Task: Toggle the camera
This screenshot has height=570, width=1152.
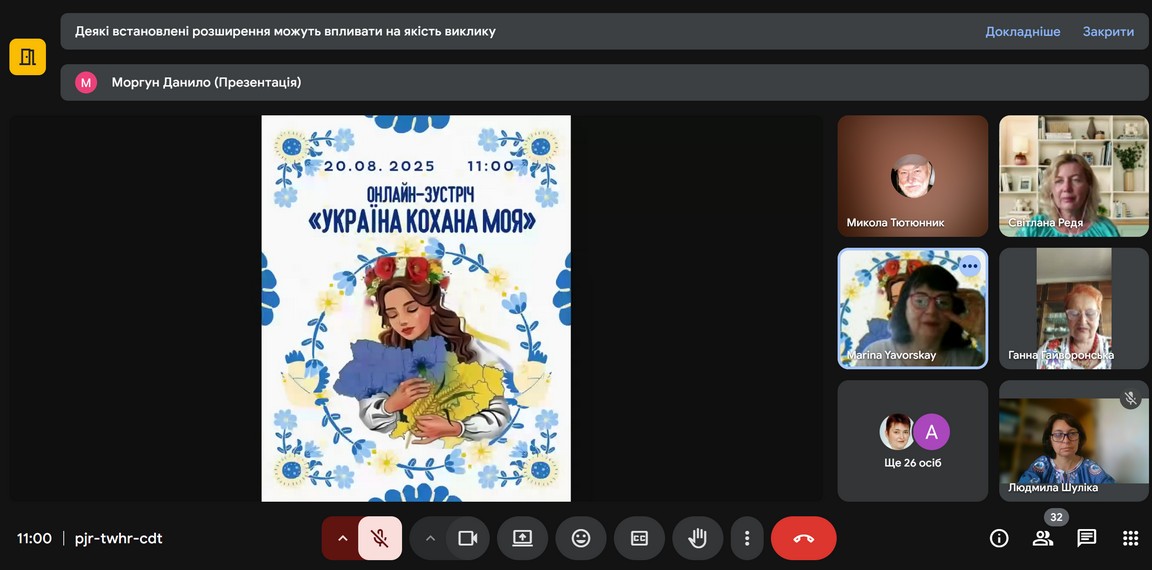Action: 467,538
